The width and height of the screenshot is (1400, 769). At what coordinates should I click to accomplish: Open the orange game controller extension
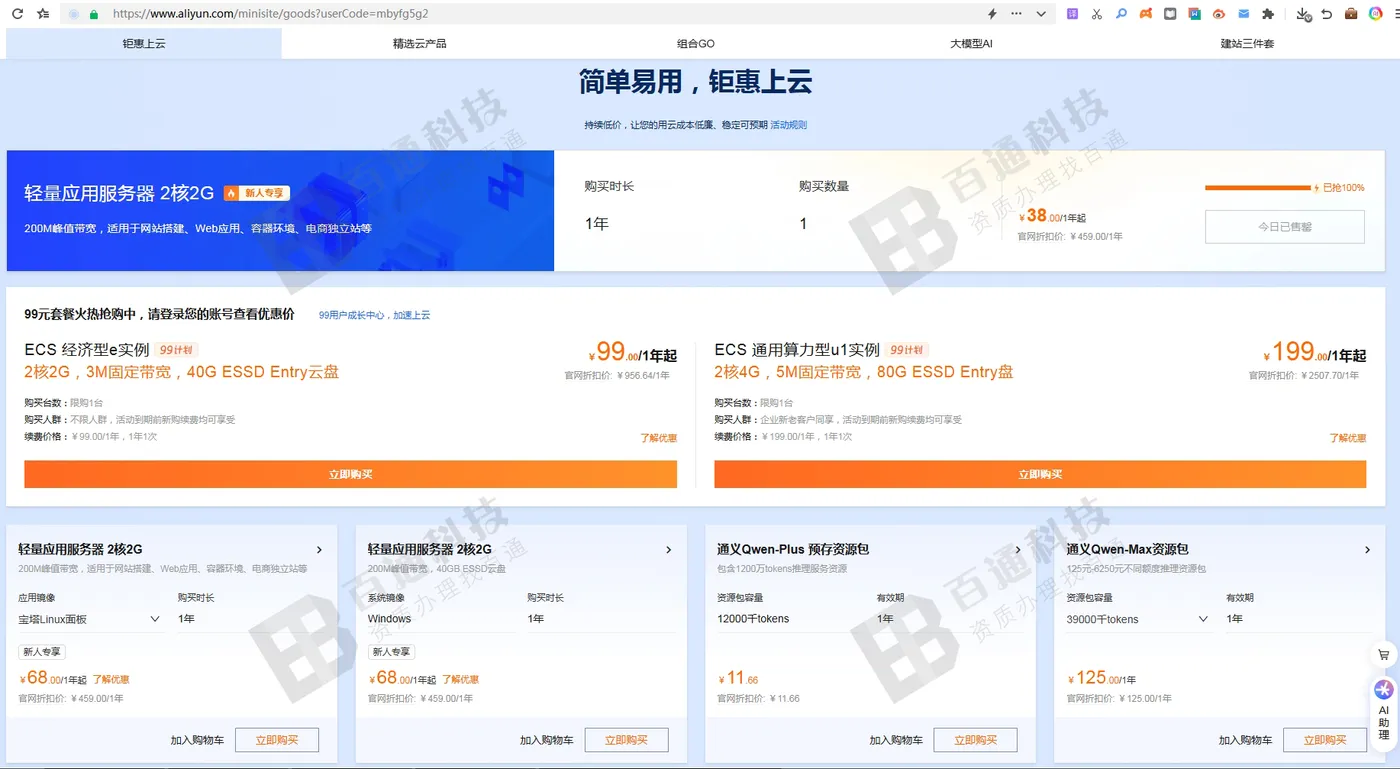(x=1146, y=14)
